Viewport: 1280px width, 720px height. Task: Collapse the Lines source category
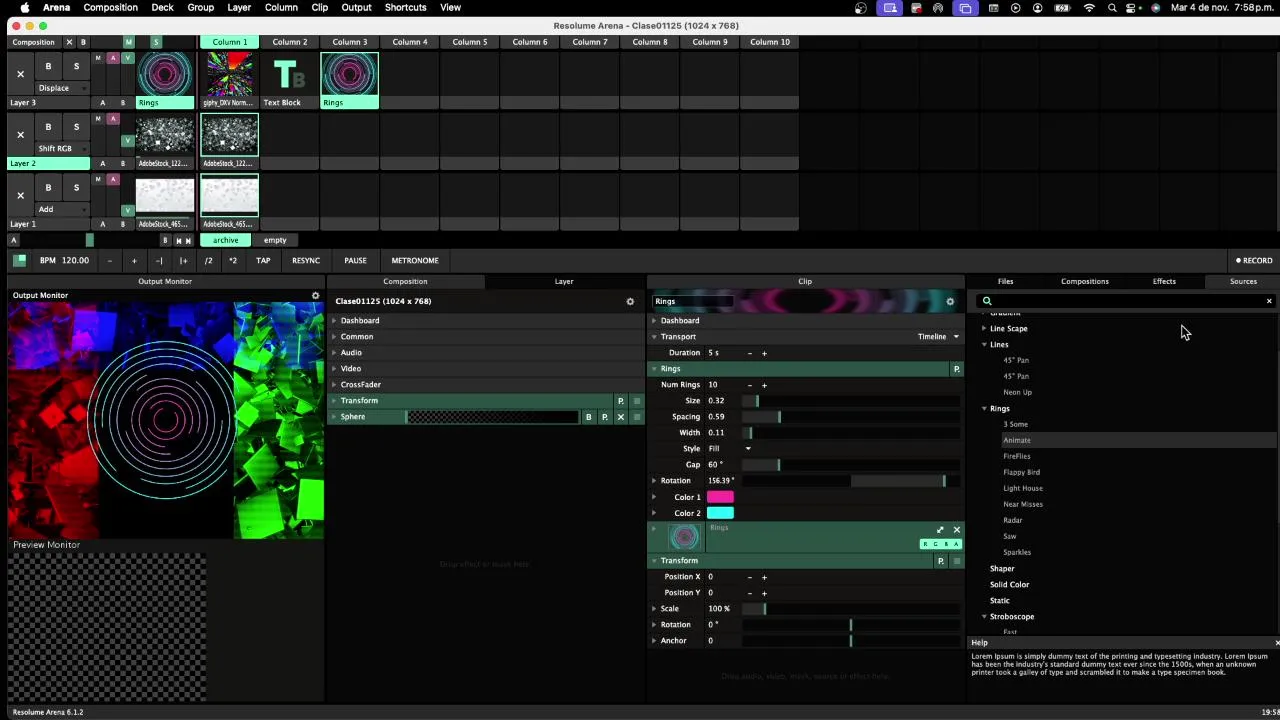click(x=984, y=345)
